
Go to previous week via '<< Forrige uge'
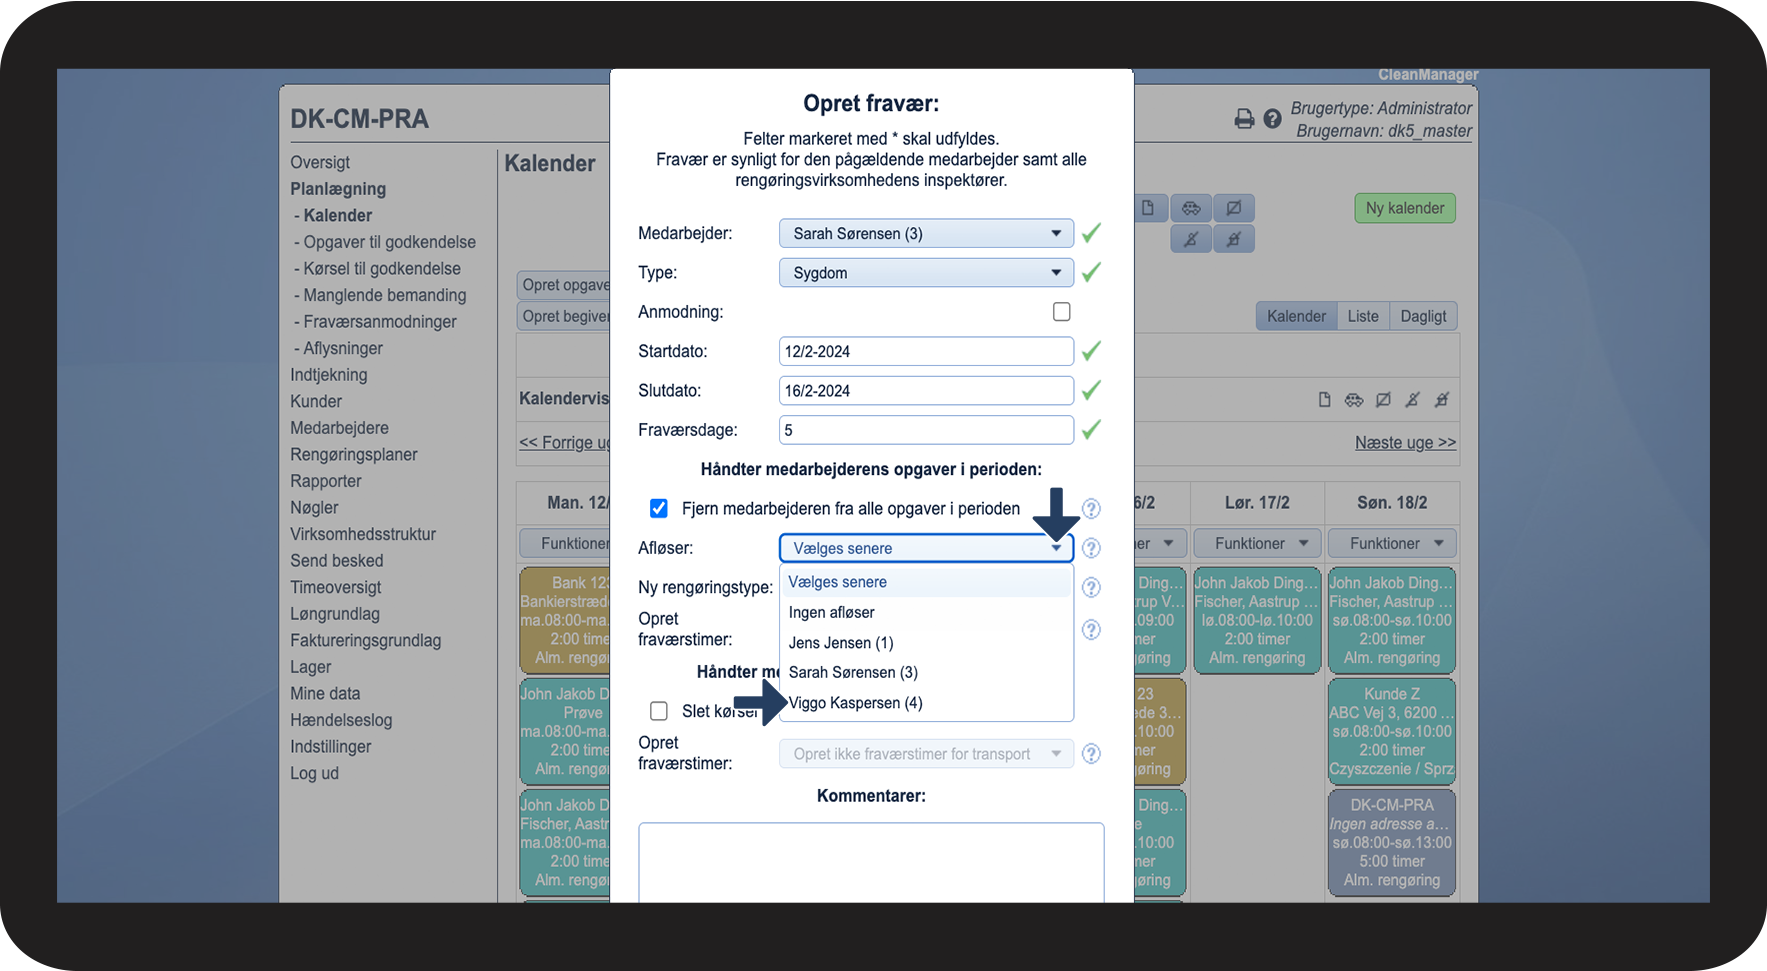click(x=565, y=443)
